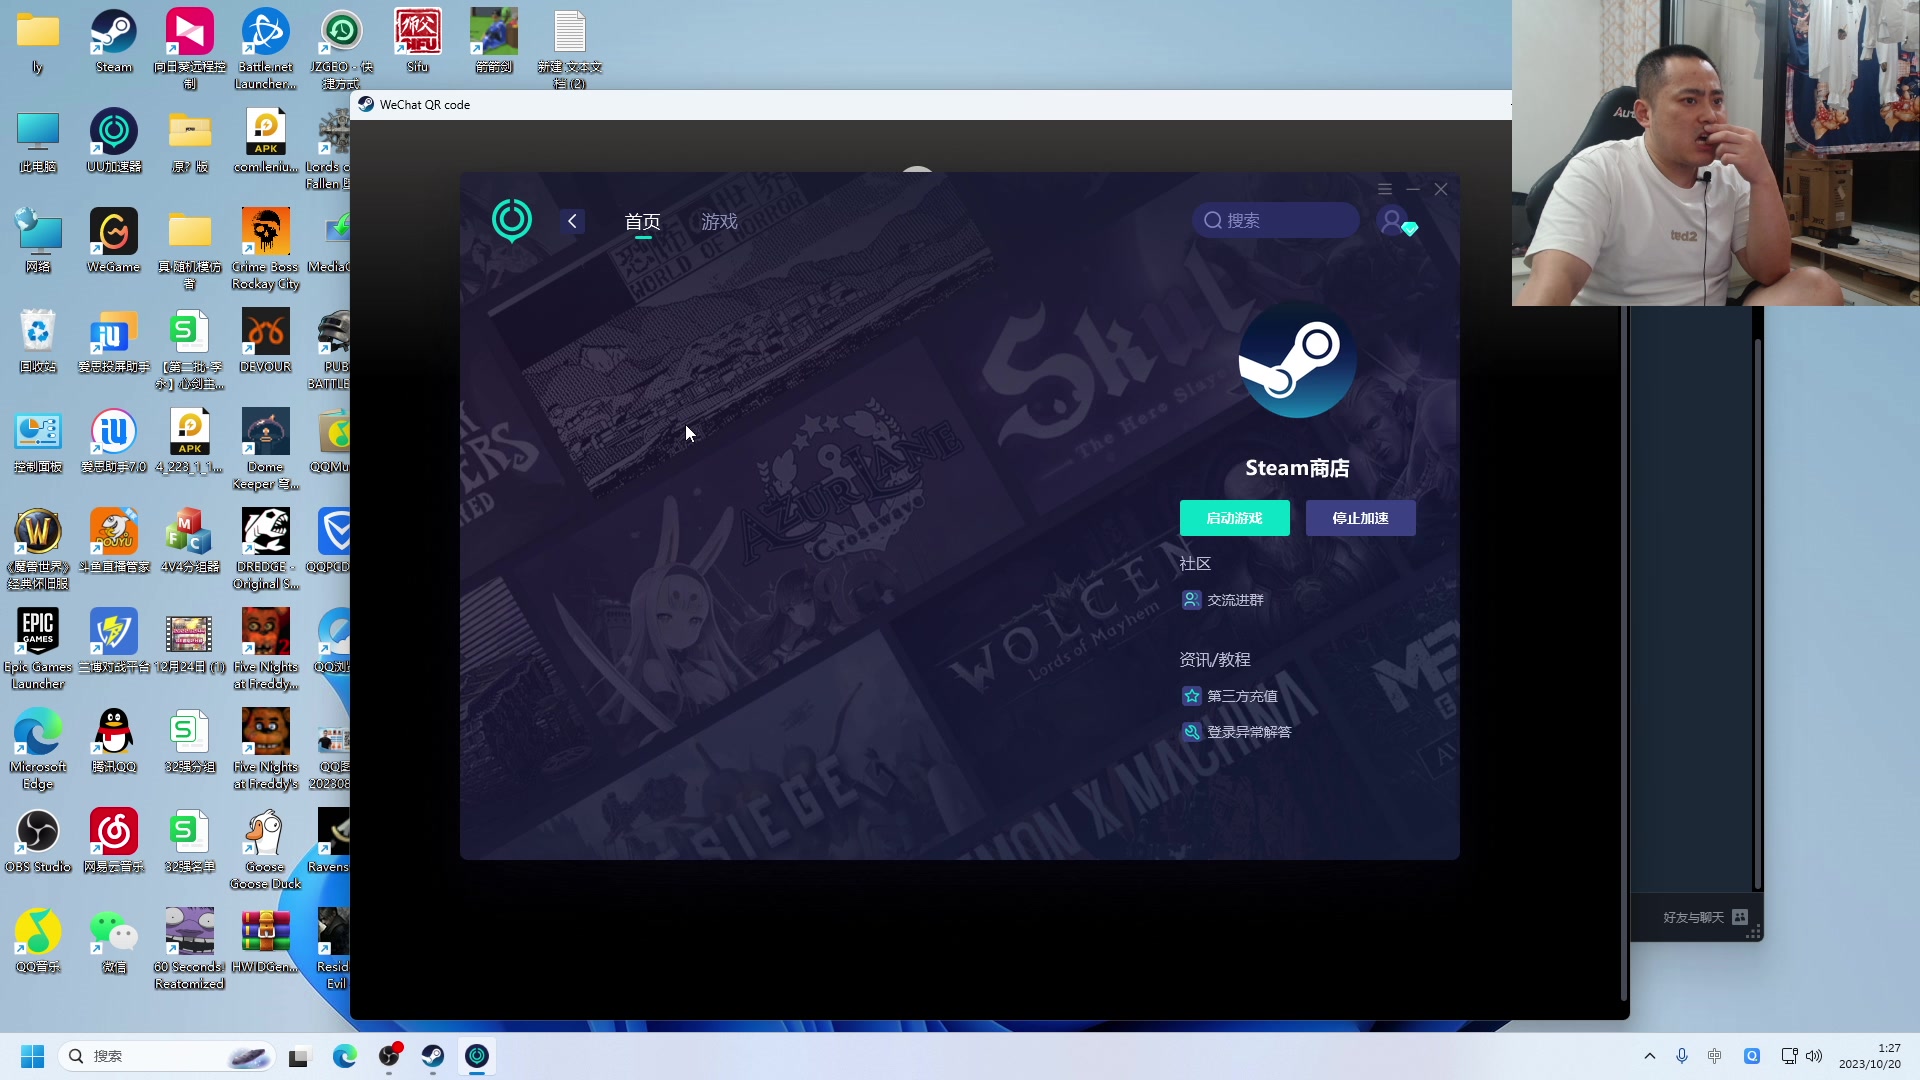The height and width of the screenshot is (1080, 1920).
Task: Open the 斗鱼直播管家 desktop icon
Action: tap(114, 541)
